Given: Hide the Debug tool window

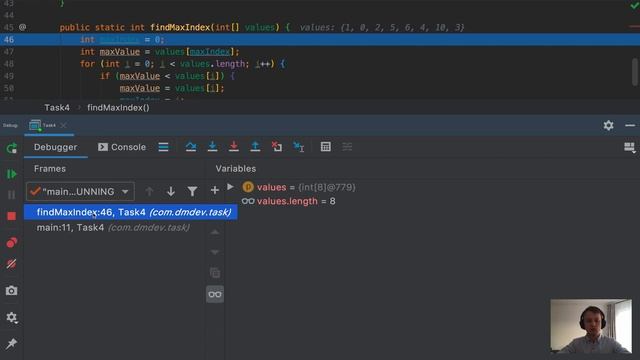Looking at the screenshot, I should 630,125.
